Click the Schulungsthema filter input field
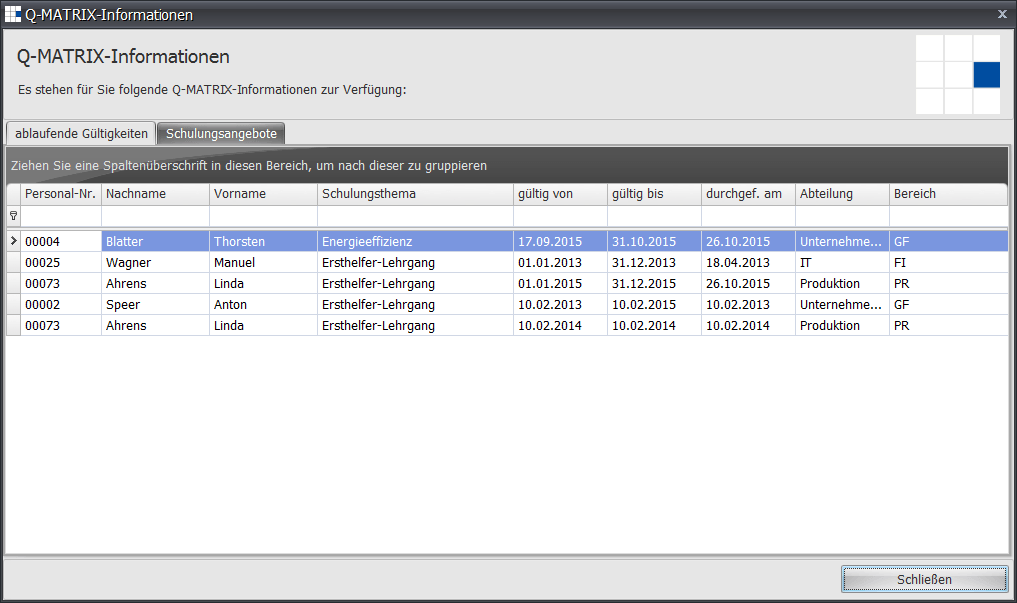The height and width of the screenshot is (603, 1017). click(415, 216)
